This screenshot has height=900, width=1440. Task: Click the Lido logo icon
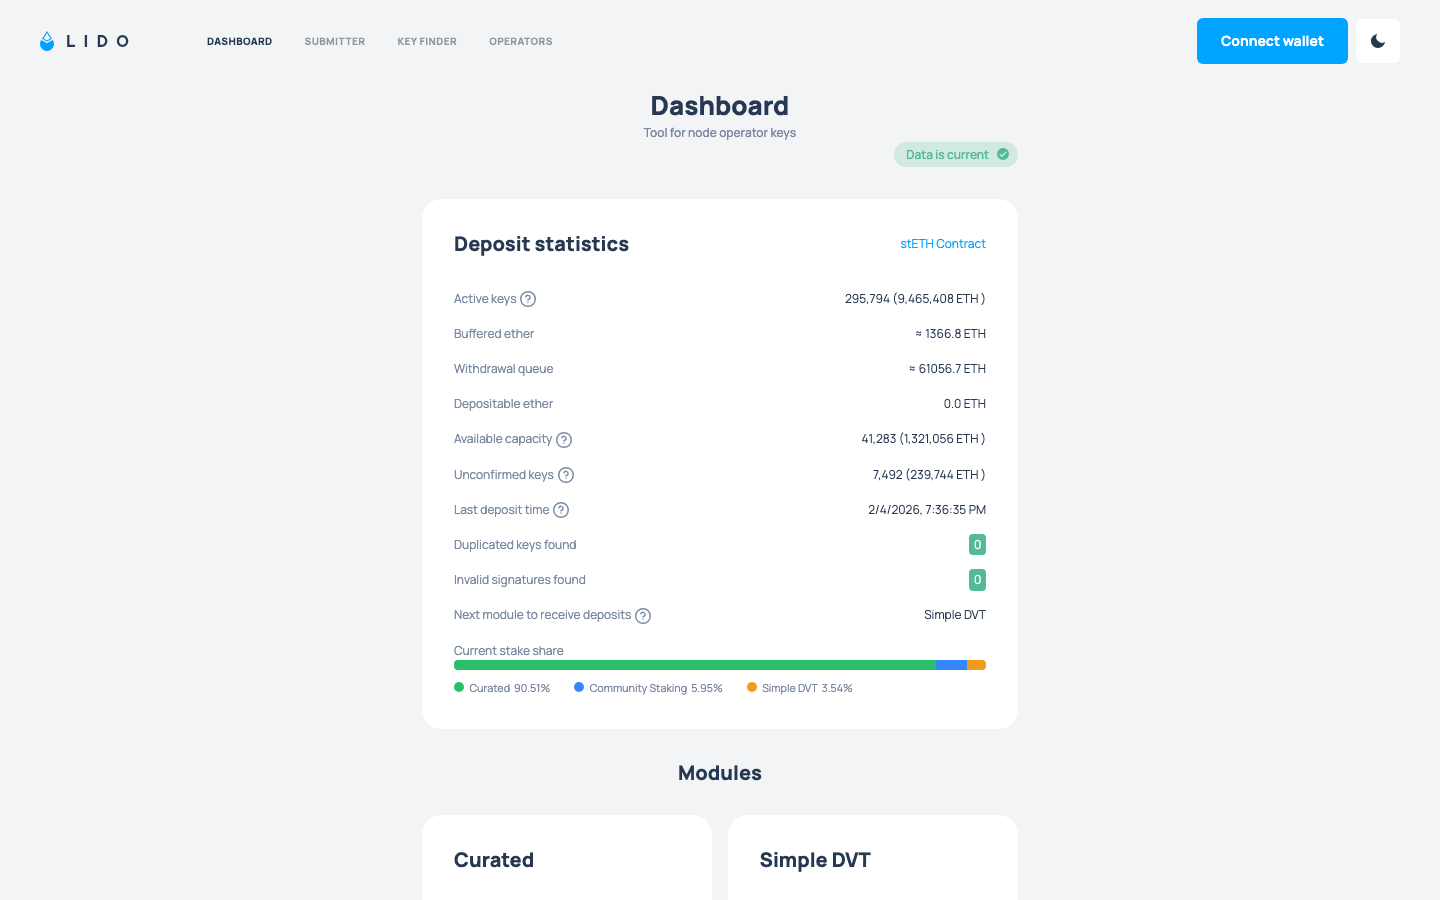point(47,41)
